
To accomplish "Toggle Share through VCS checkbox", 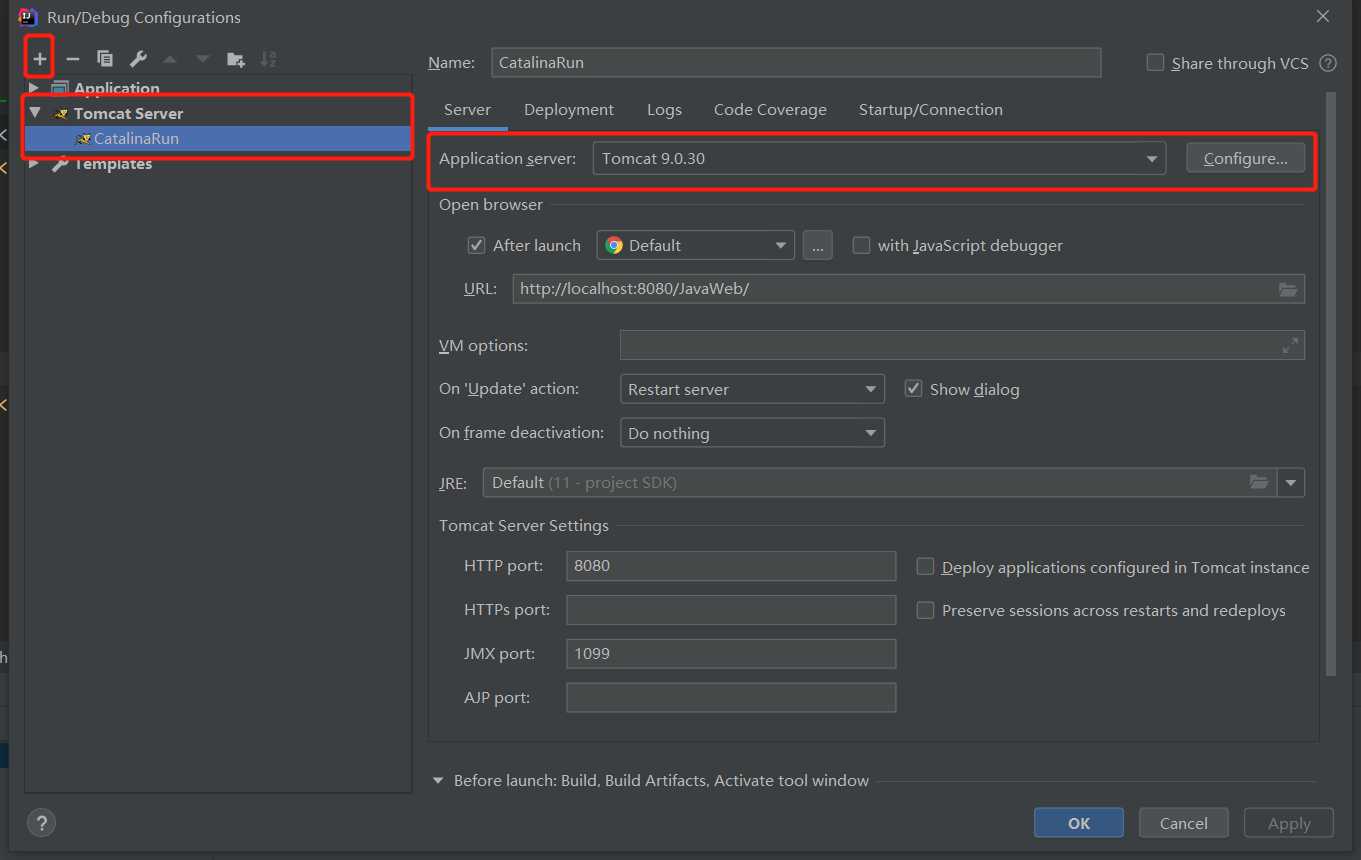I will click(x=1155, y=62).
